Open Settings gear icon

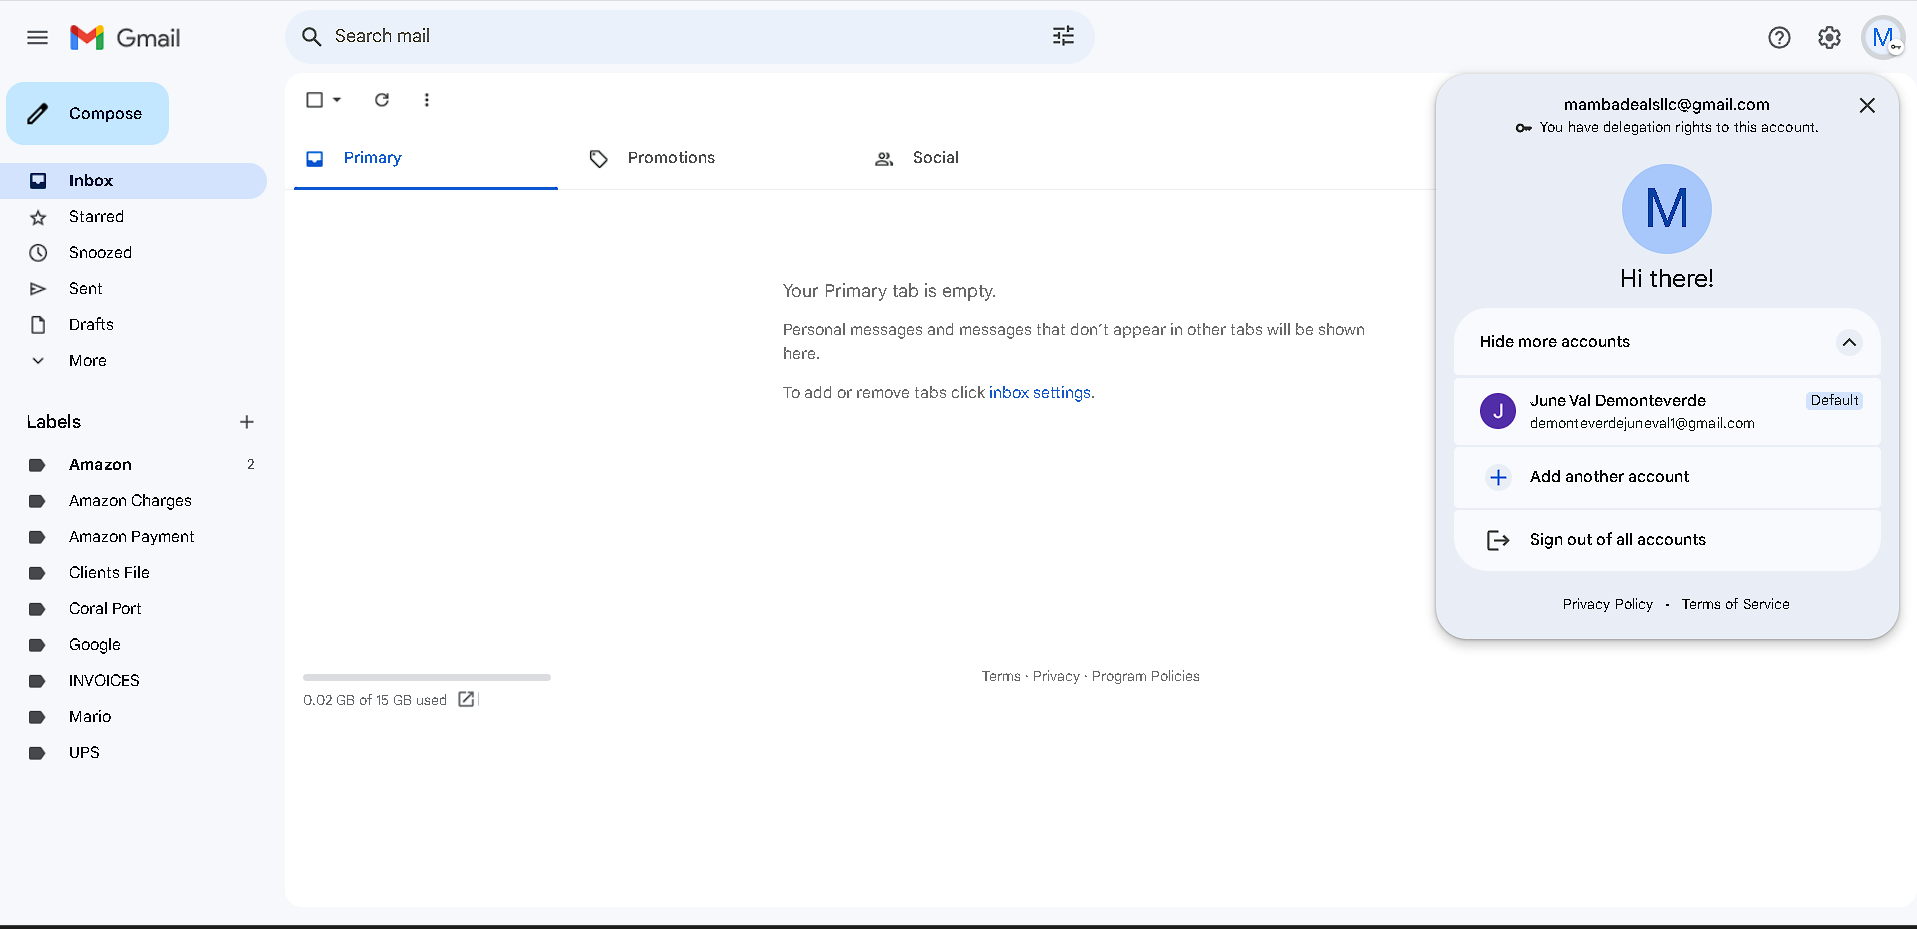[1829, 38]
